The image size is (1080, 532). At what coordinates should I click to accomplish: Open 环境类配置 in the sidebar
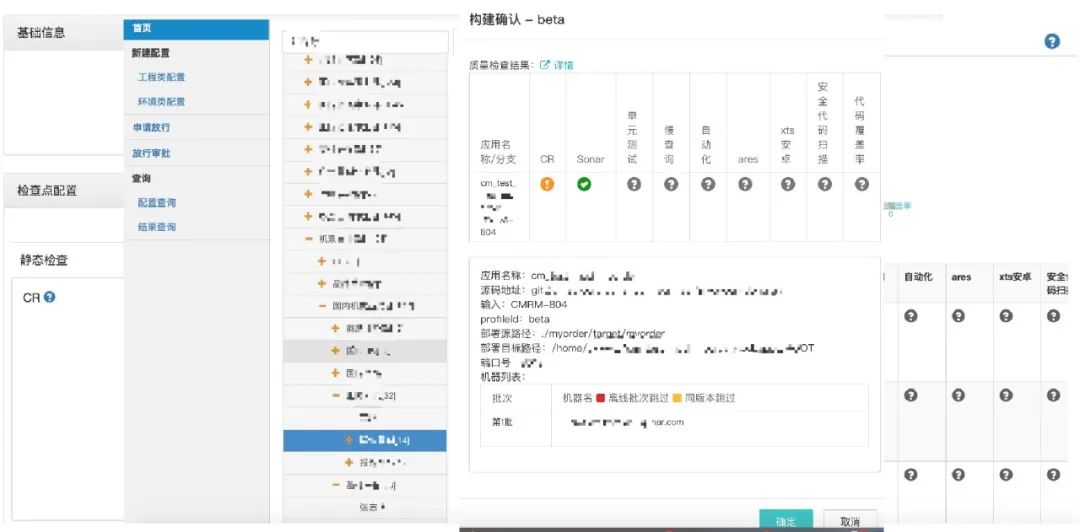(x=161, y=101)
